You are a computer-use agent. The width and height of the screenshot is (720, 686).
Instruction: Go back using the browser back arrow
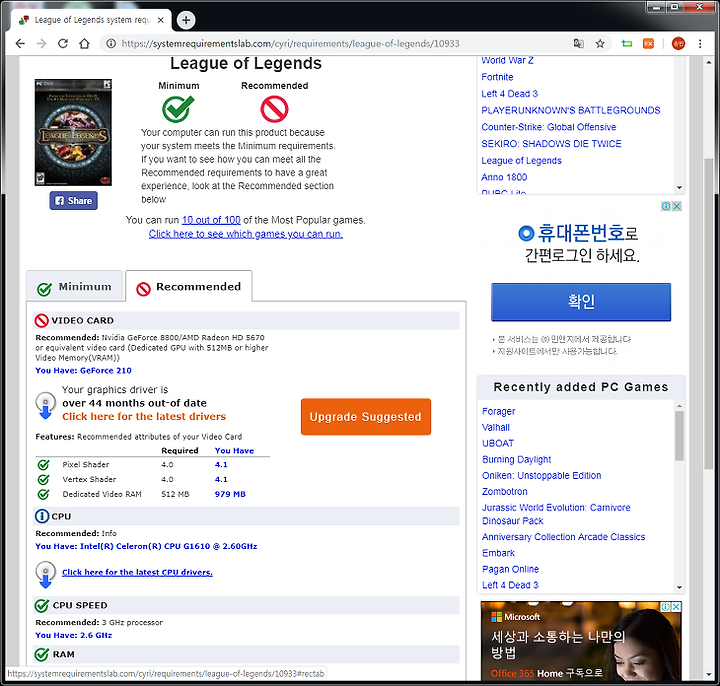(20, 44)
